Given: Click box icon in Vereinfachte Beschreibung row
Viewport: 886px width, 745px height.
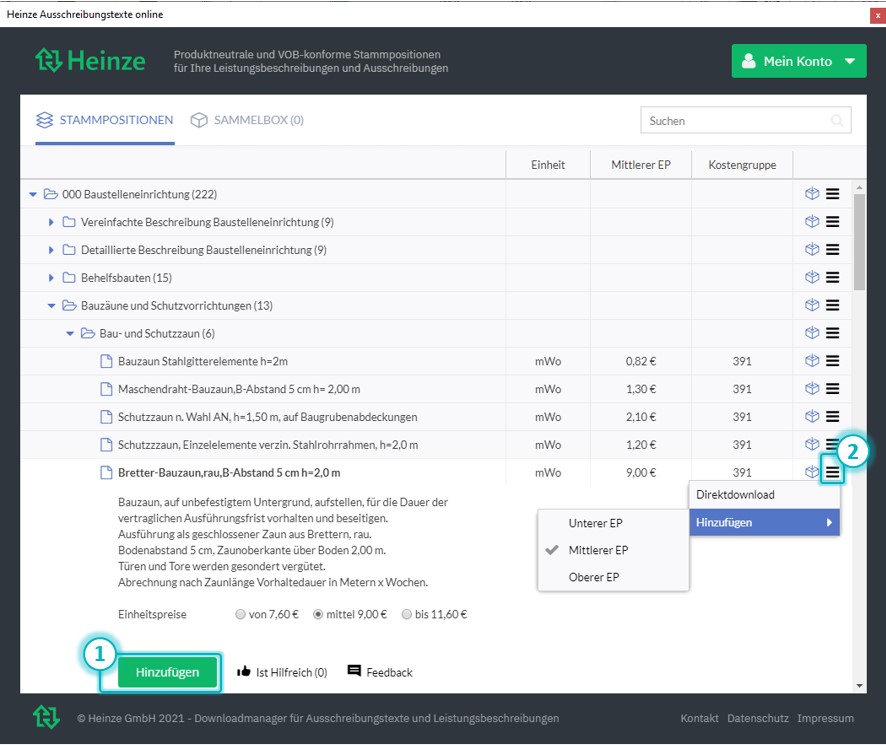Looking at the screenshot, I should click(x=812, y=222).
